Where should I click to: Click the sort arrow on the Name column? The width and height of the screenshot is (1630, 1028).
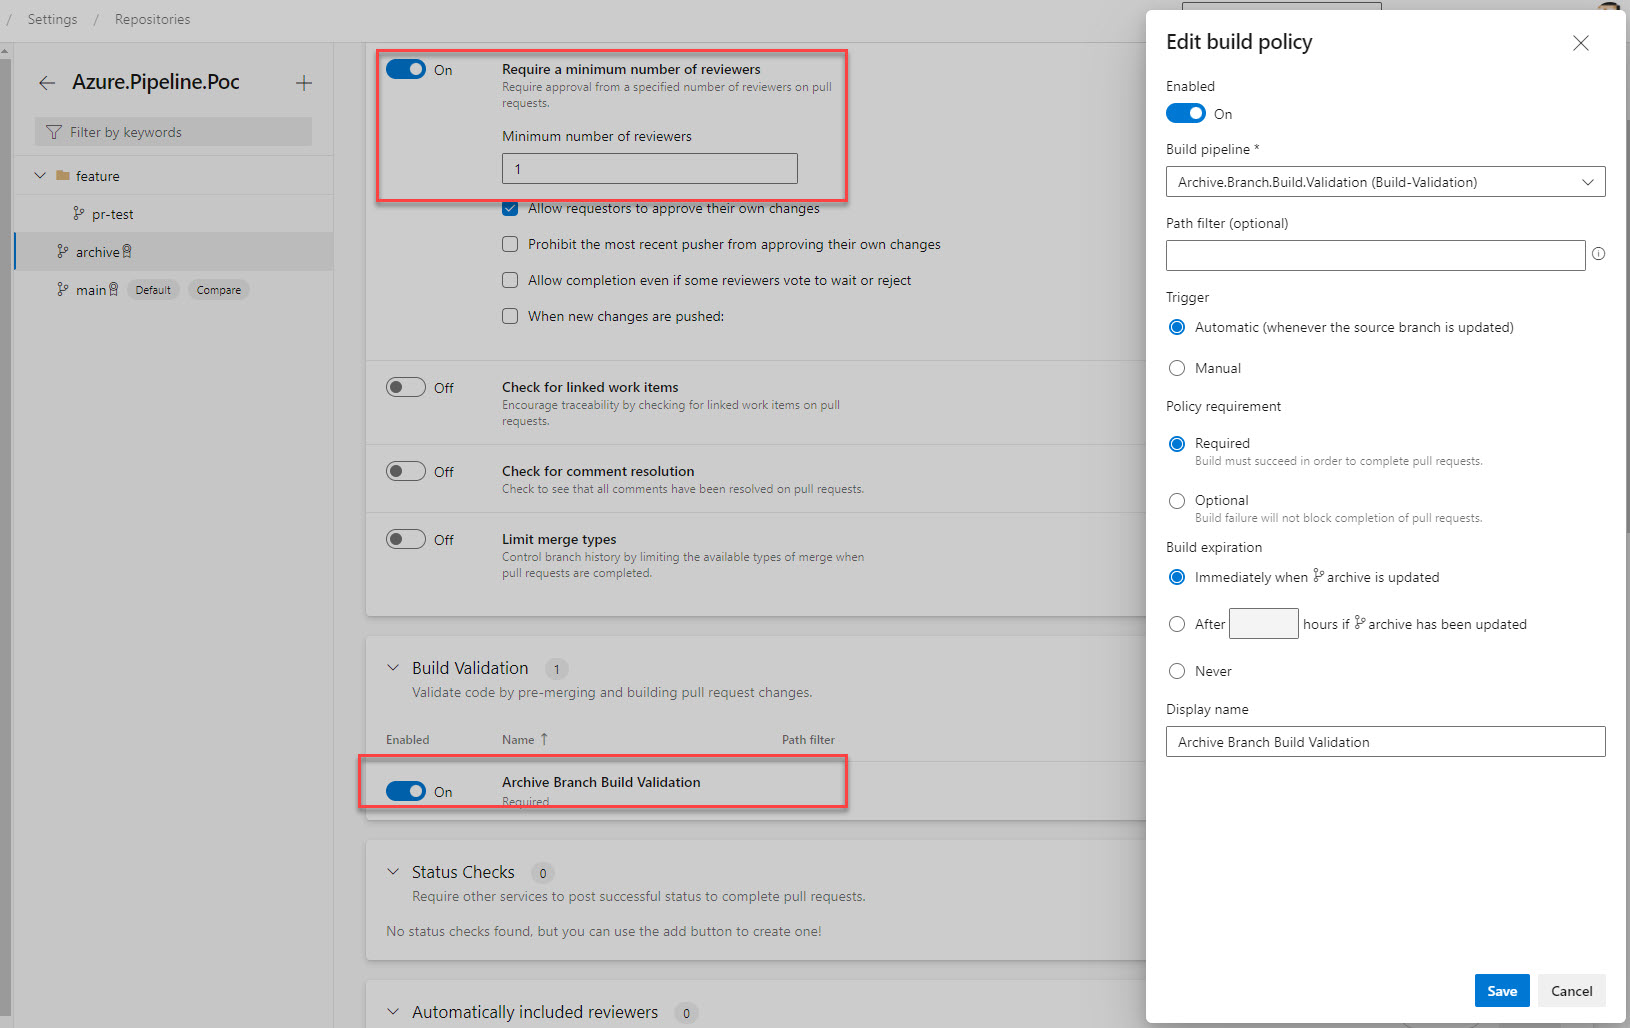coord(544,738)
